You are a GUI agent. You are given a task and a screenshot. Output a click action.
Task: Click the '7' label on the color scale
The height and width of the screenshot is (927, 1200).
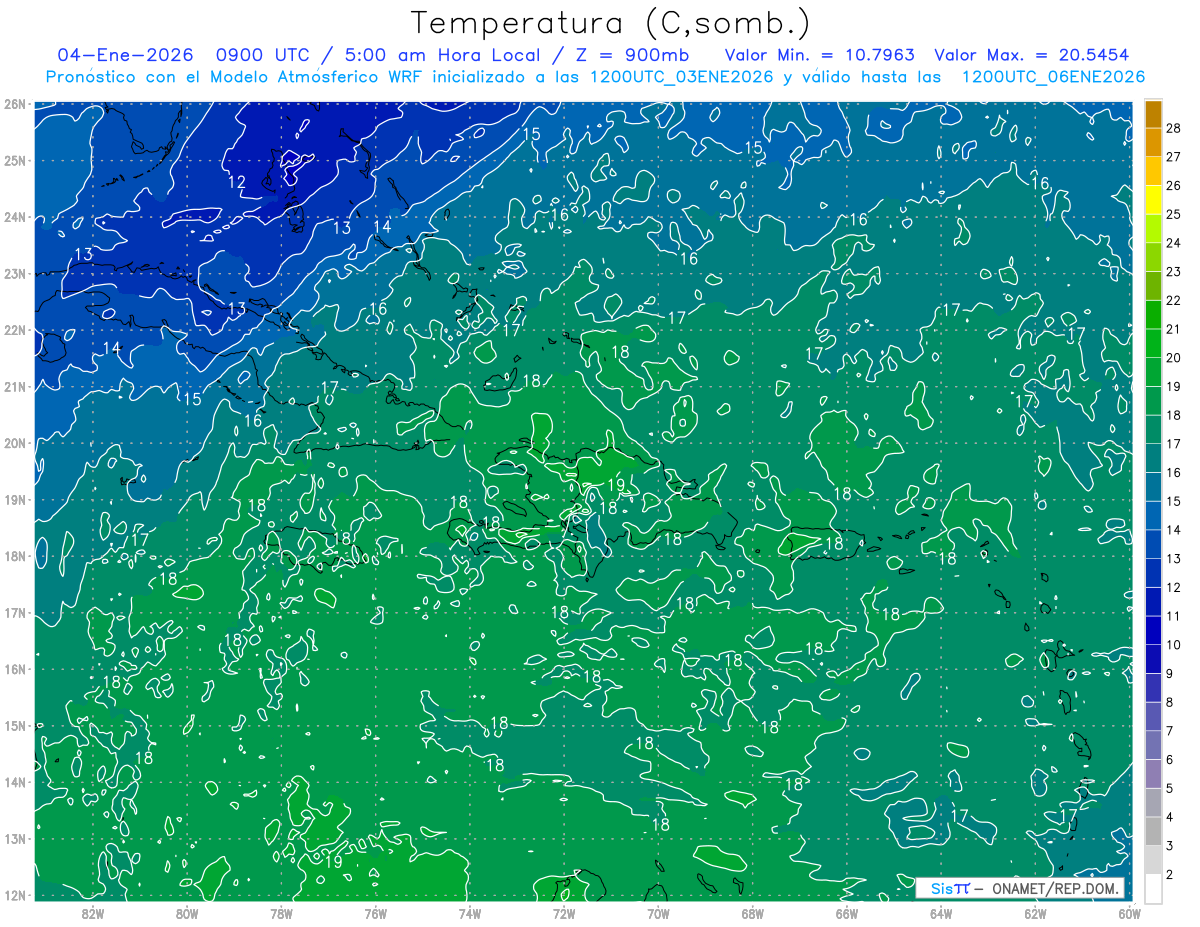(1170, 731)
